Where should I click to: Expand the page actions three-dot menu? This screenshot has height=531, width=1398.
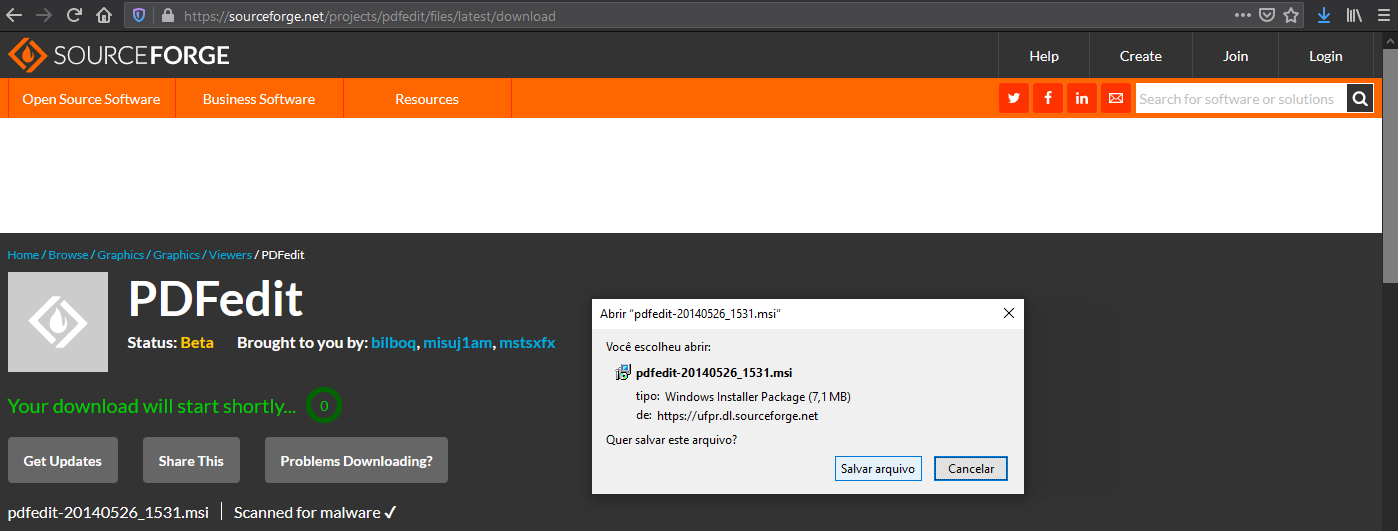coord(1242,16)
